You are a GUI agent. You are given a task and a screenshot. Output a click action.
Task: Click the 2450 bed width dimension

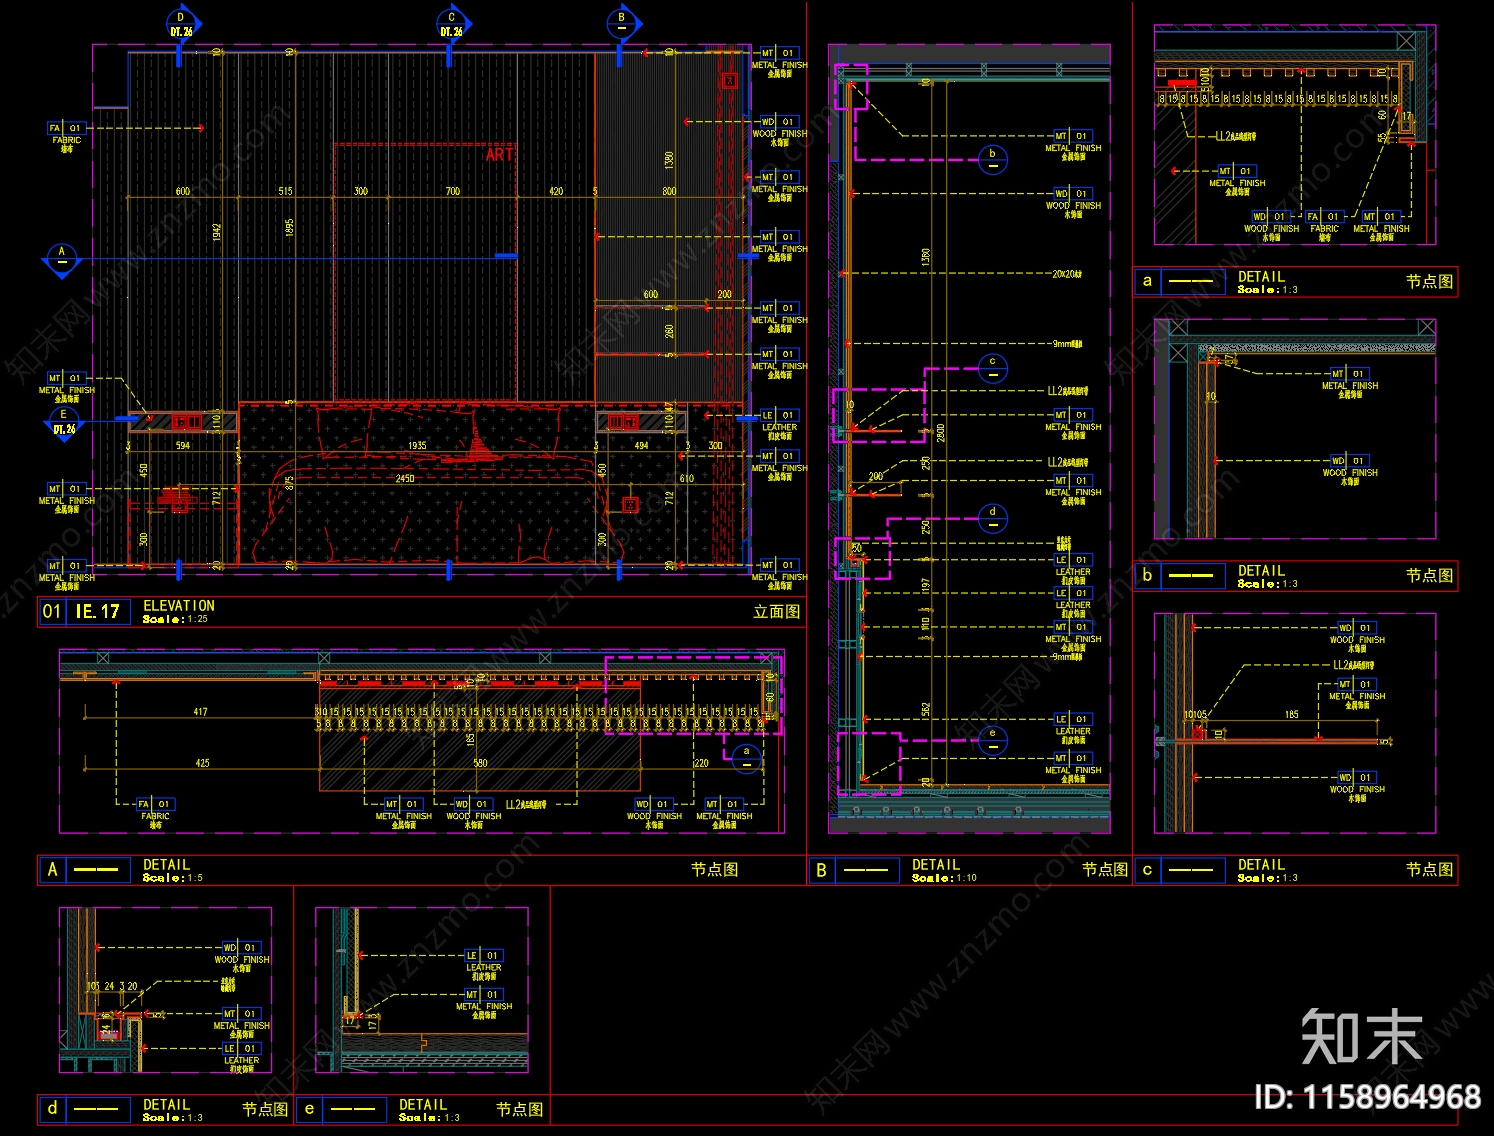[x=404, y=479]
